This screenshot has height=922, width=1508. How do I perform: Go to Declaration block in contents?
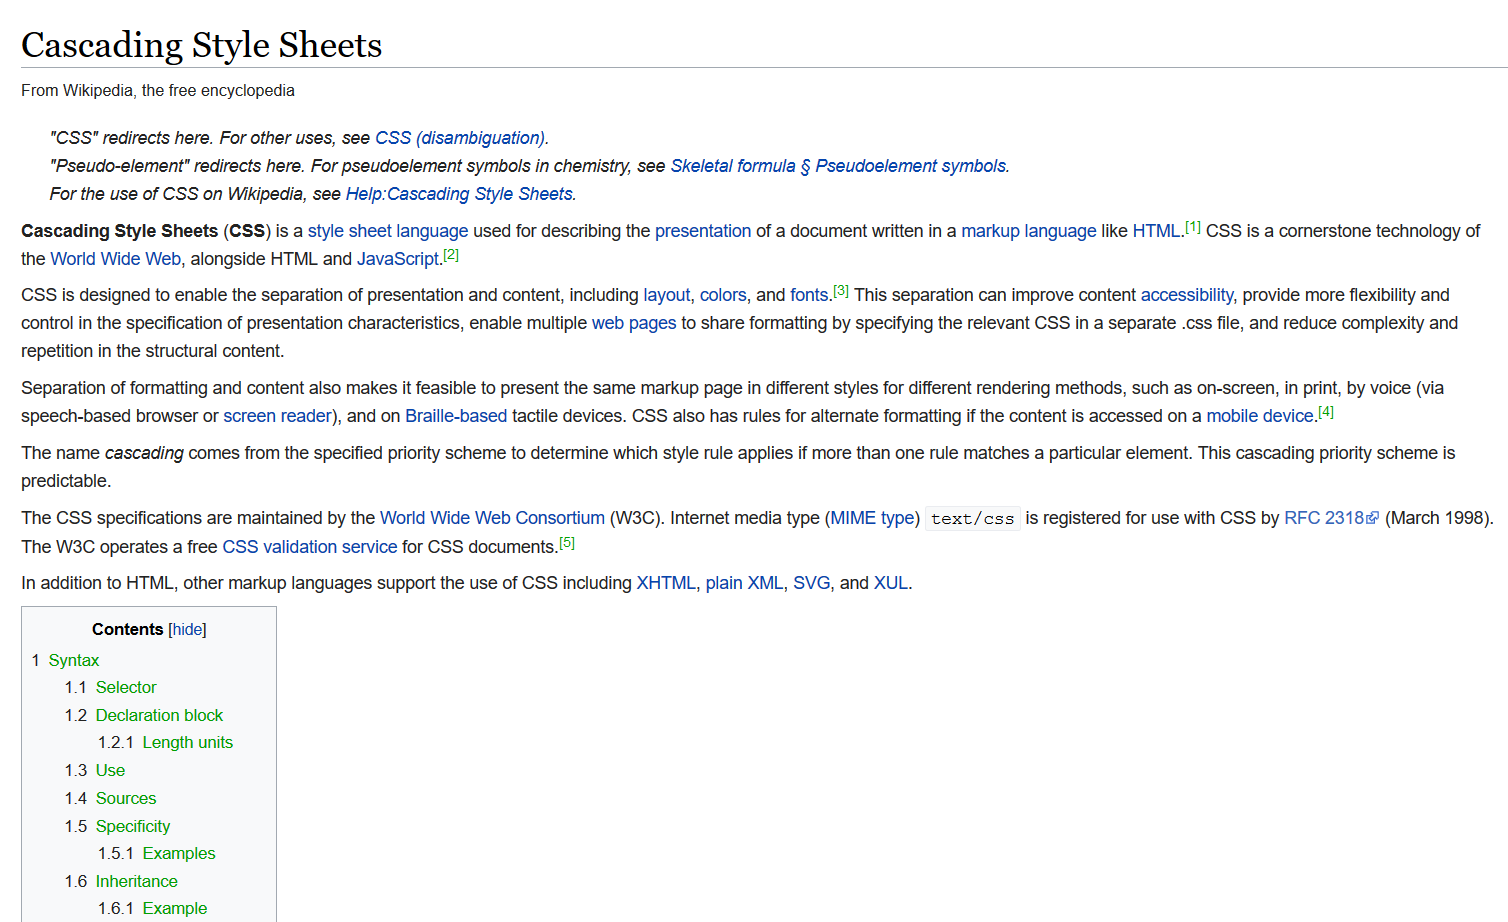coord(159,715)
